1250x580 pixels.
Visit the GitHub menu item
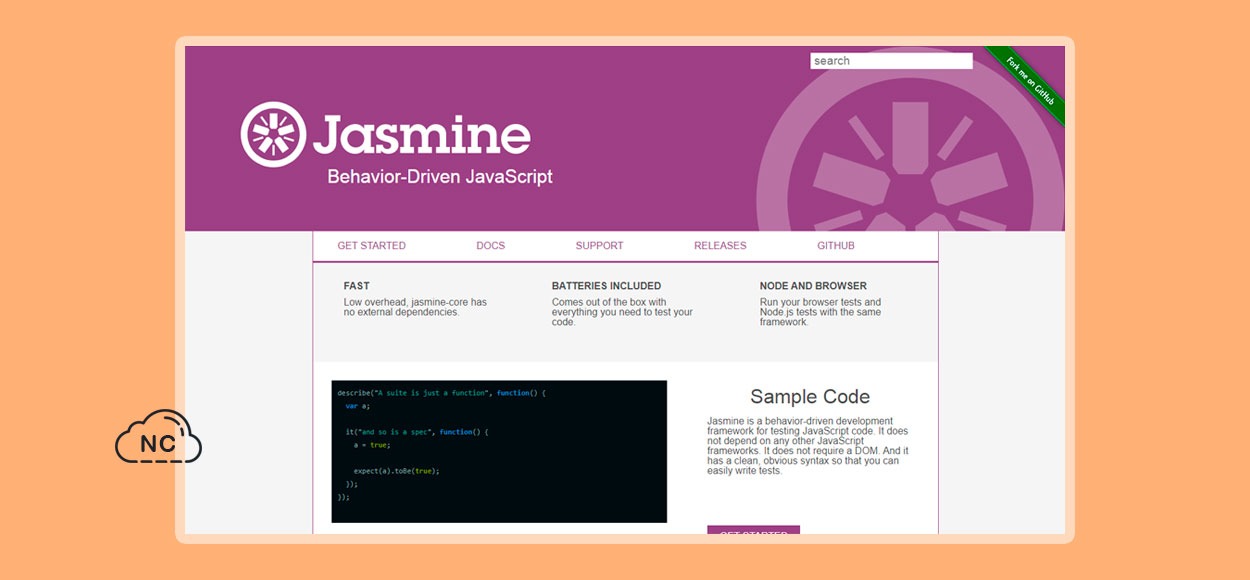pyautogui.click(x=836, y=245)
